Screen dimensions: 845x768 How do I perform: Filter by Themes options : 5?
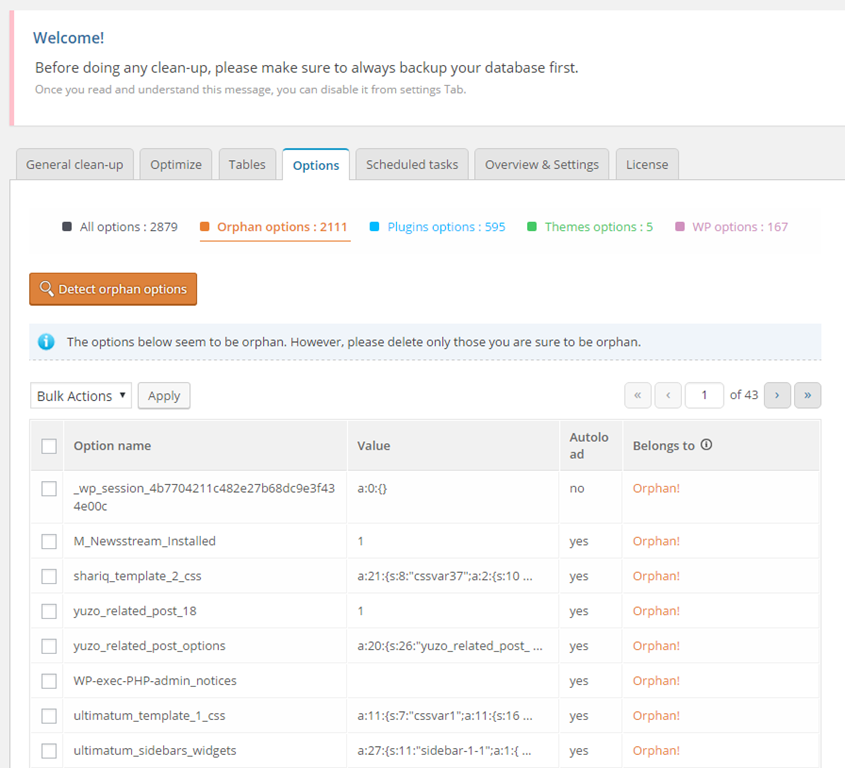[598, 227]
